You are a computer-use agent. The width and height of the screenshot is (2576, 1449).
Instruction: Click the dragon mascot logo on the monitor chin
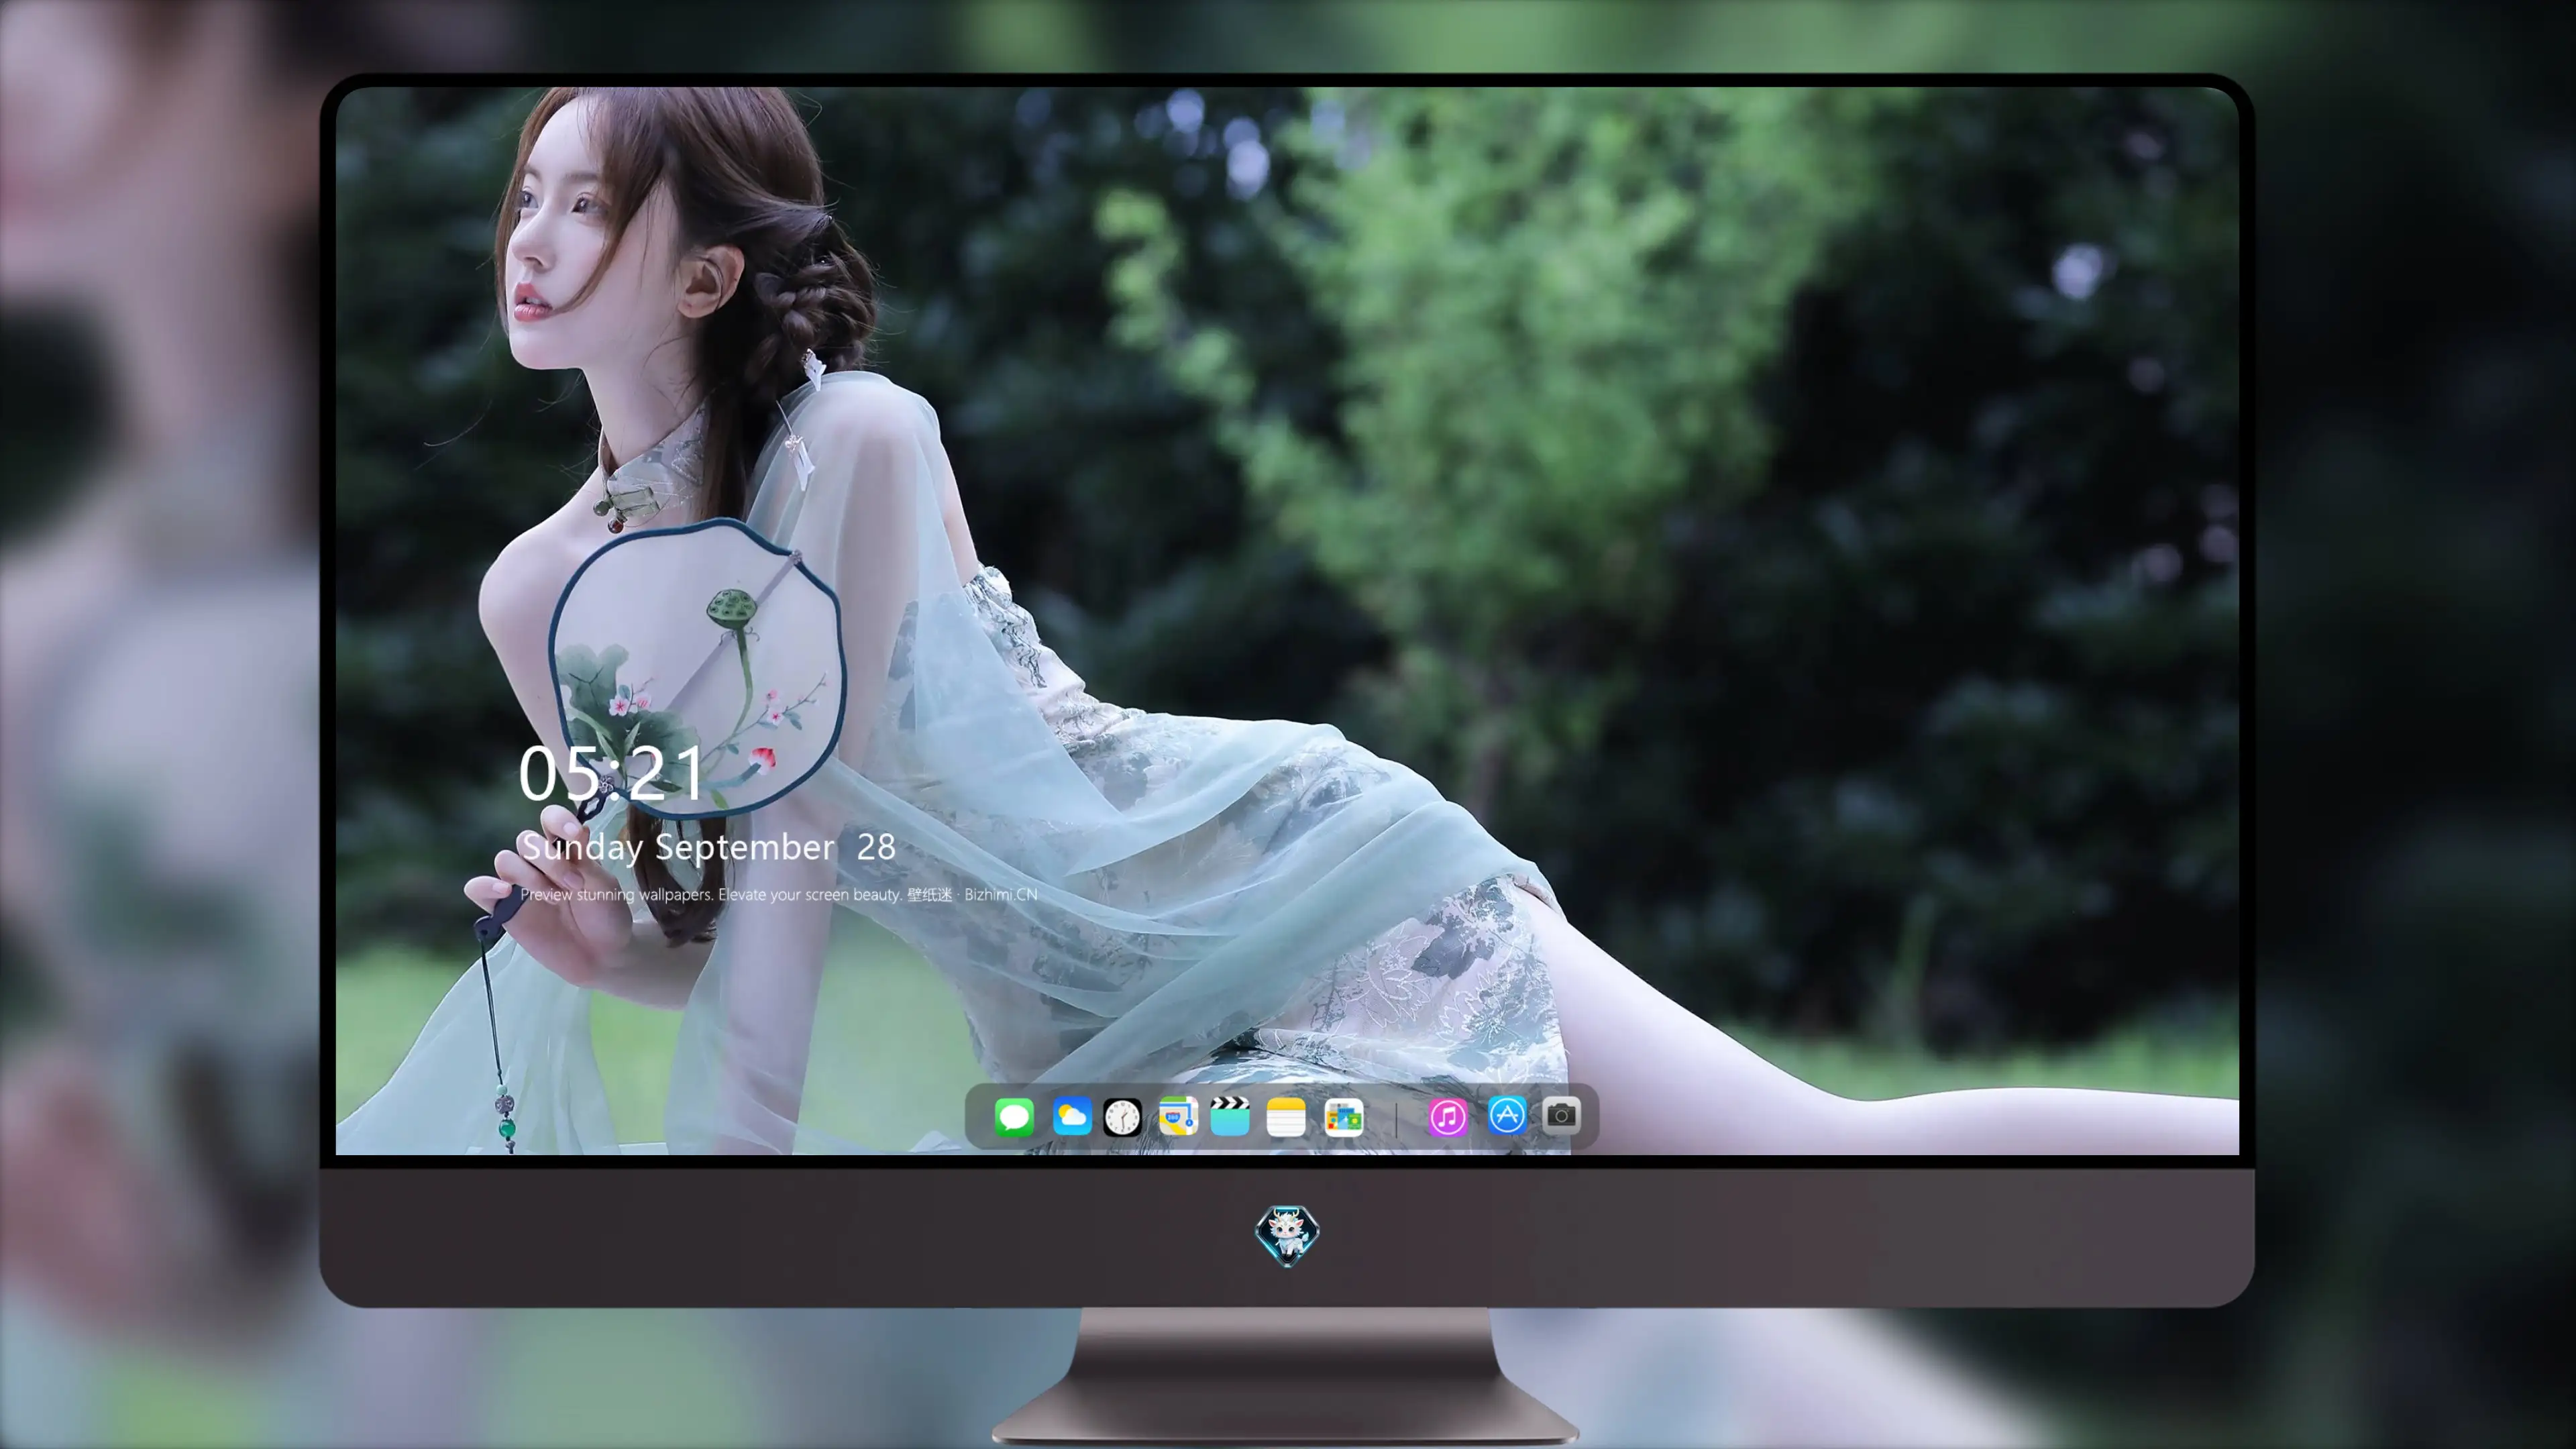pyautogui.click(x=1287, y=1236)
